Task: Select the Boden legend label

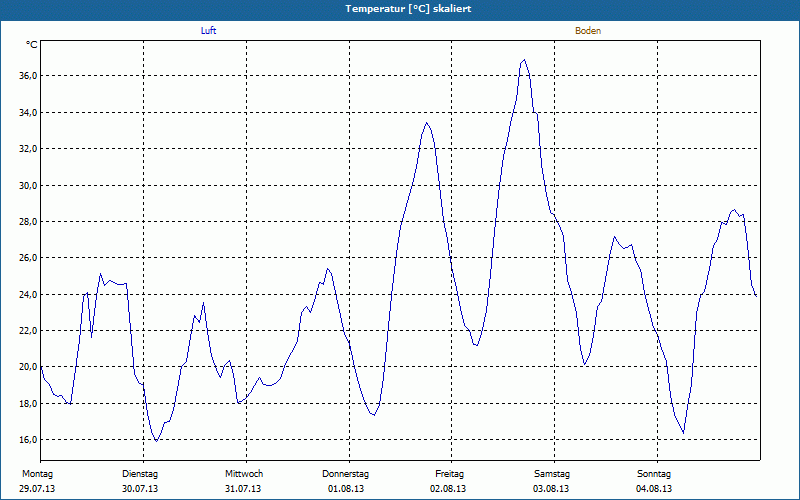Action: [588, 31]
